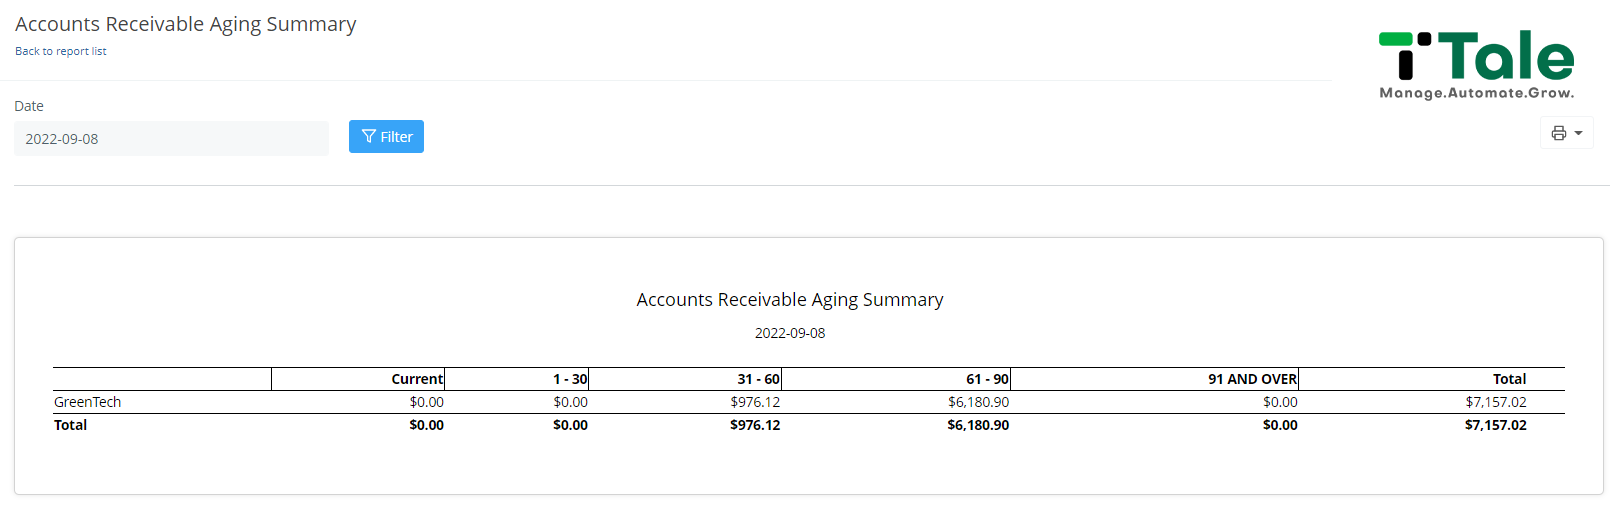Image resolution: width=1610 pixels, height=513 pixels.
Task: Click the funnel icon on Filter button
Action: click(x=368, y=137)
